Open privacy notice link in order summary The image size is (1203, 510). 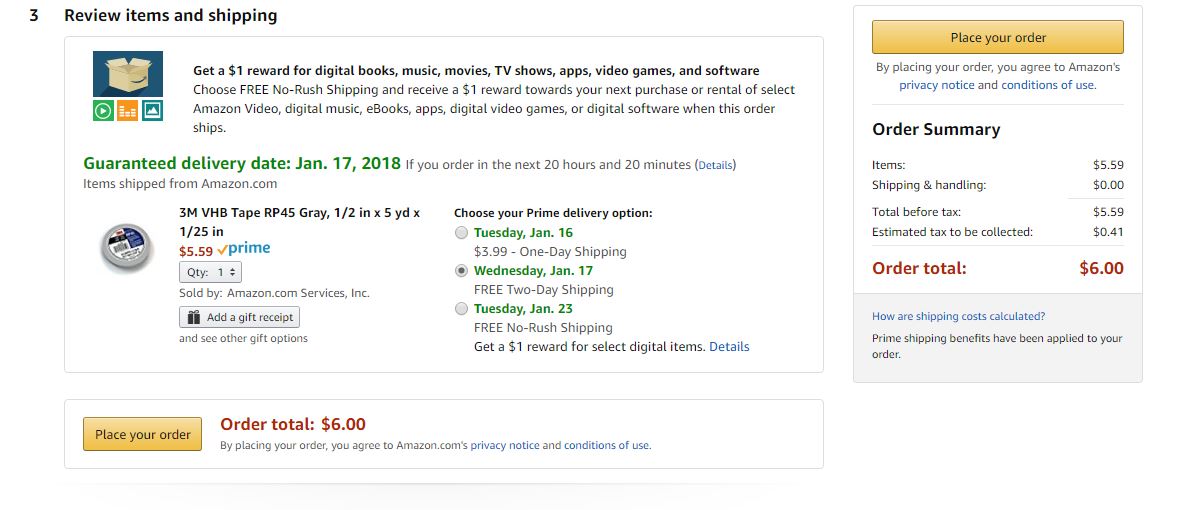936,85
